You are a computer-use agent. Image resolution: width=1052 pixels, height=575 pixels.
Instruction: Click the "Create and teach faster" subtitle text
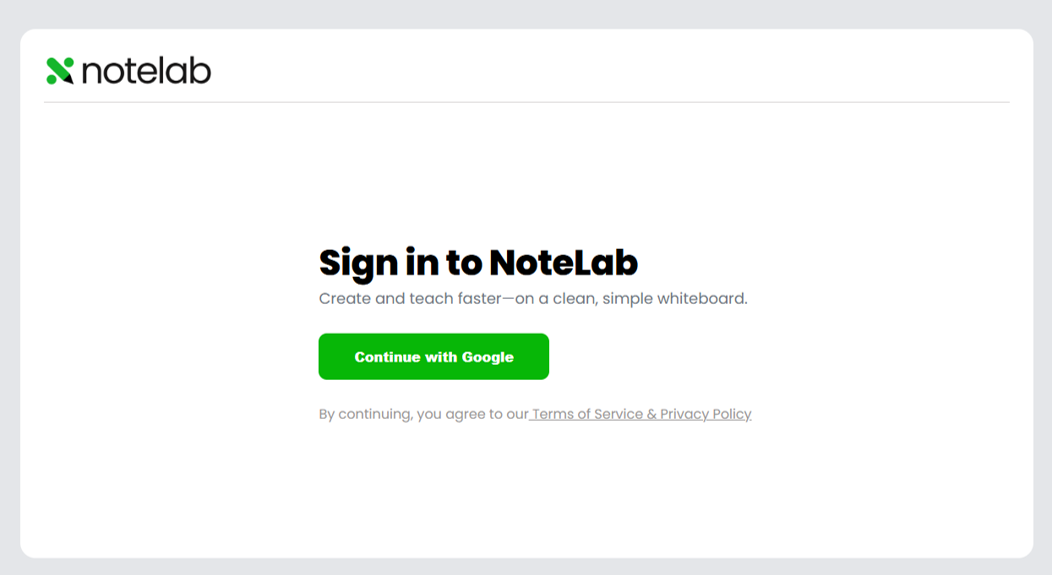point(532,298)
